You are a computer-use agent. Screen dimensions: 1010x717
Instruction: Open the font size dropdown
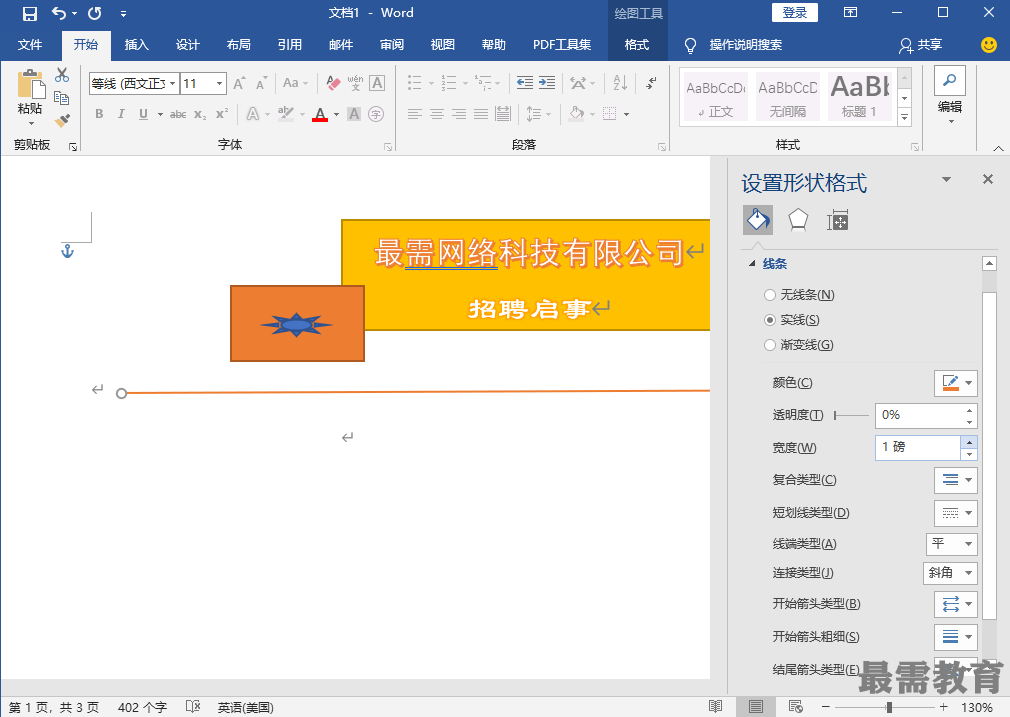[220, 84]
